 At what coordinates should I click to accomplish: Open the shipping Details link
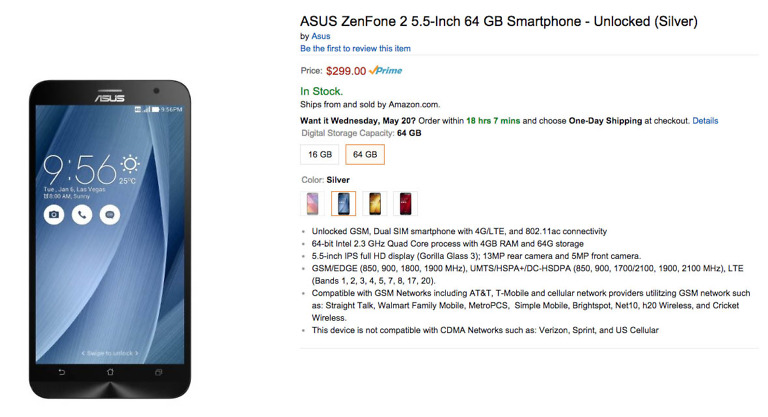705,121
